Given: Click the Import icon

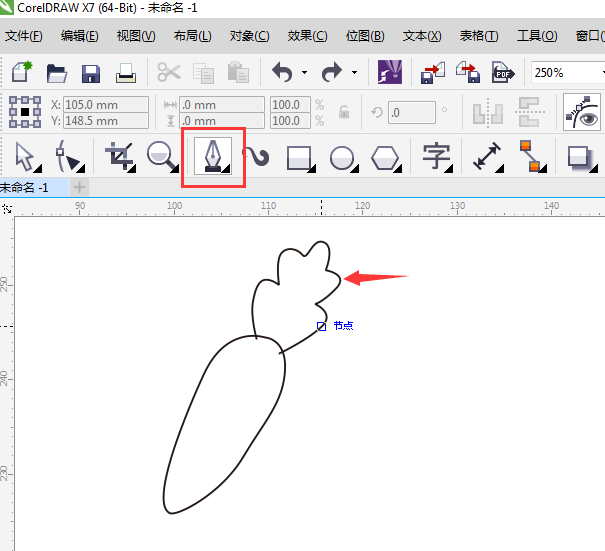Looking at the screenshot, I should point(433,73).
